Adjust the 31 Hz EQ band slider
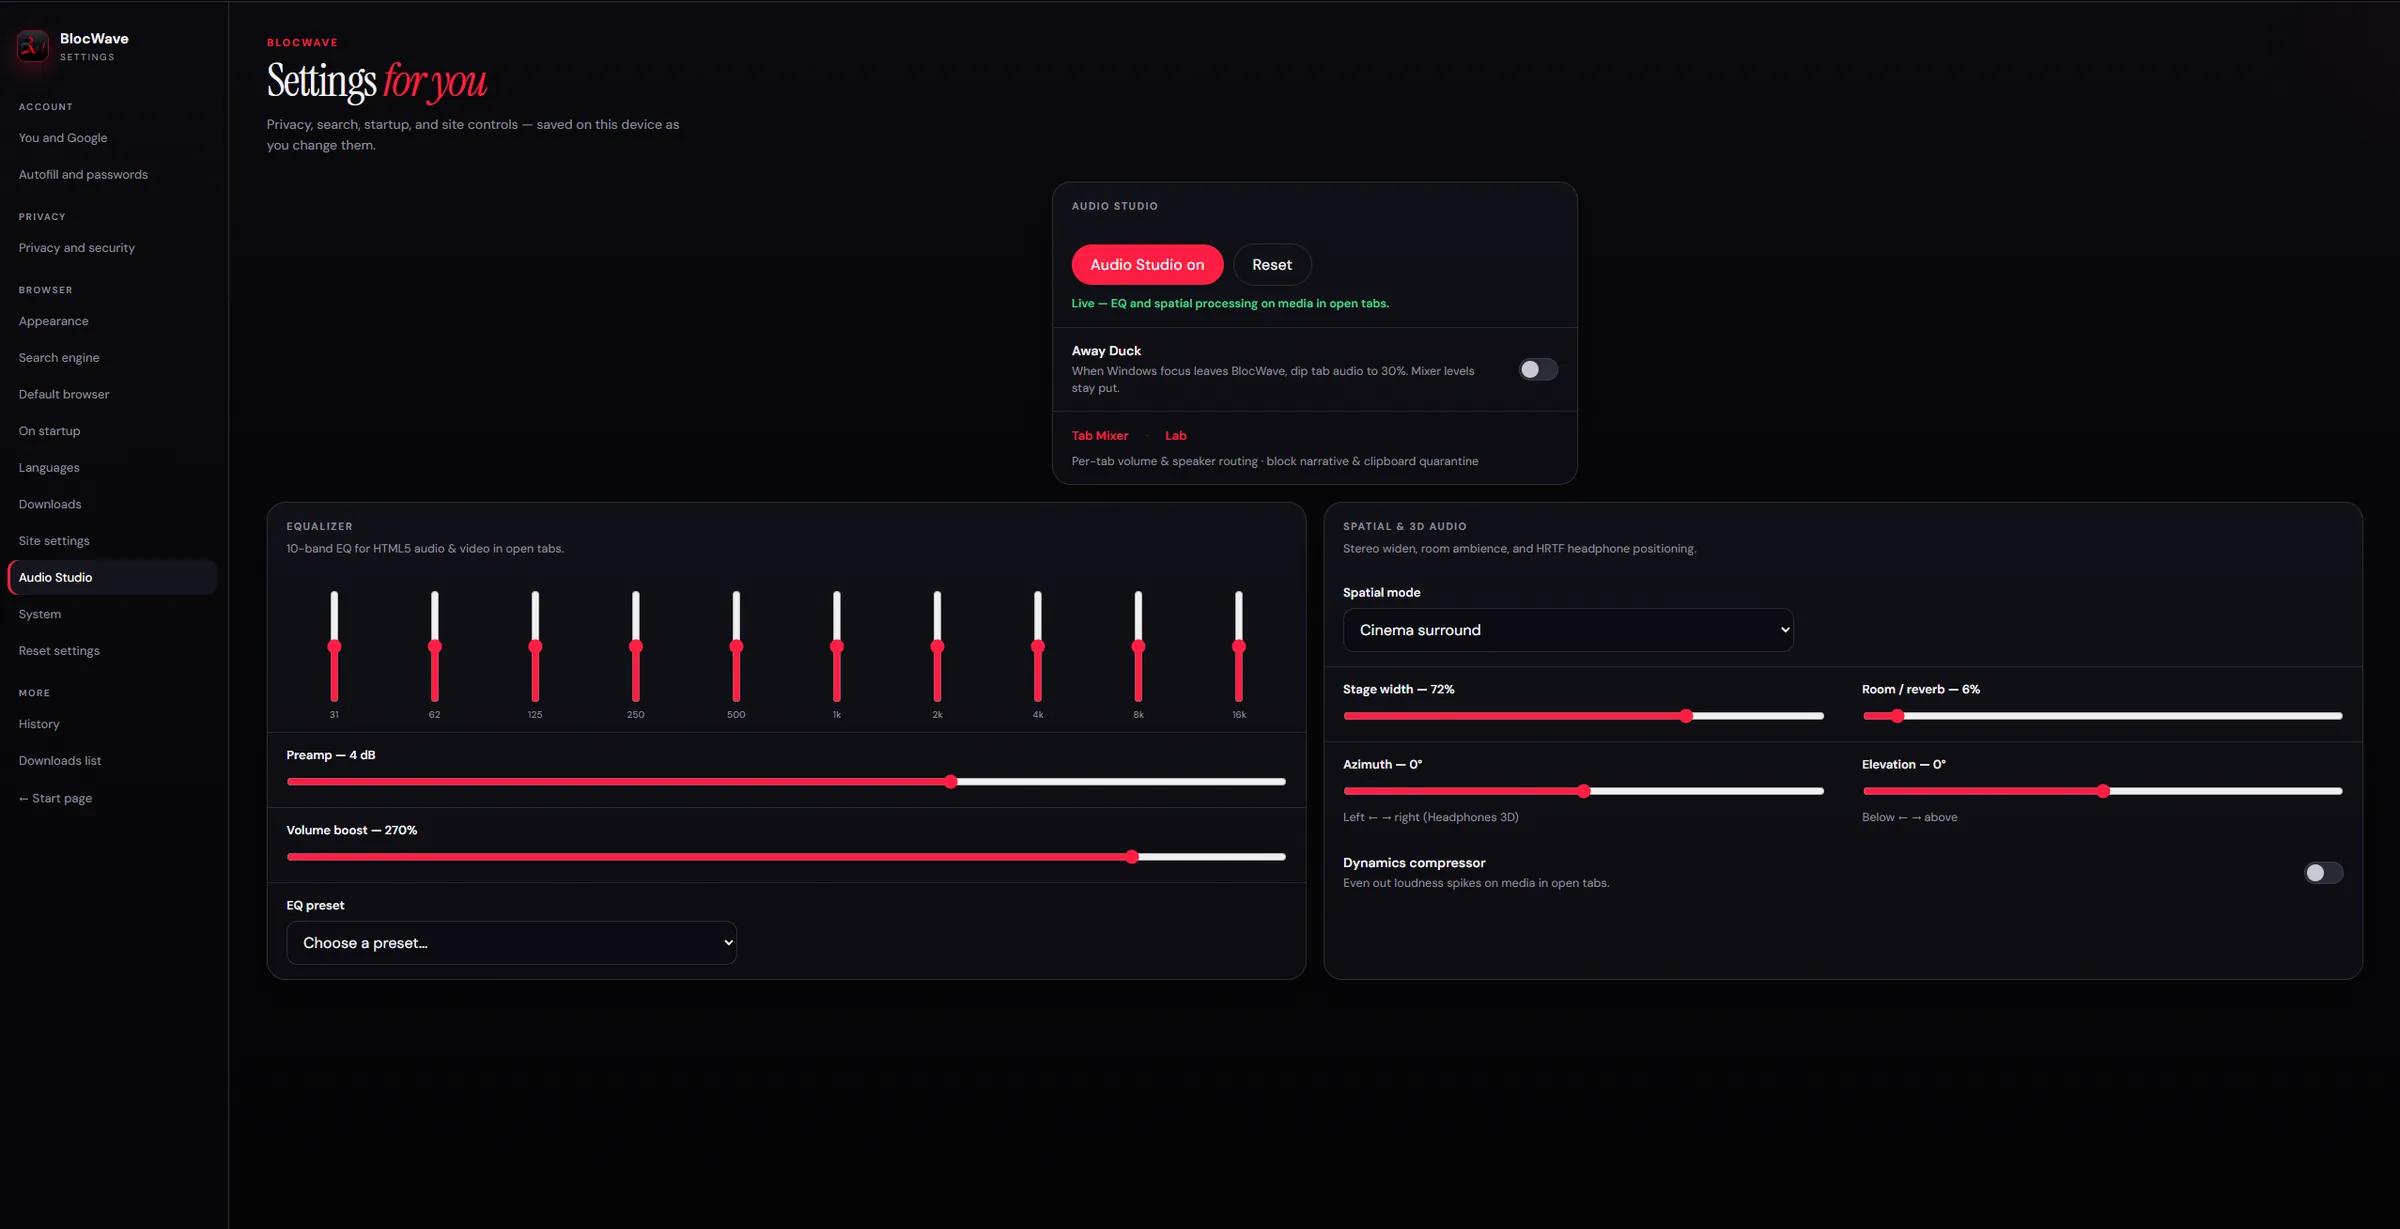This screenshot has width=2400, height=1229. coord(334,646)
